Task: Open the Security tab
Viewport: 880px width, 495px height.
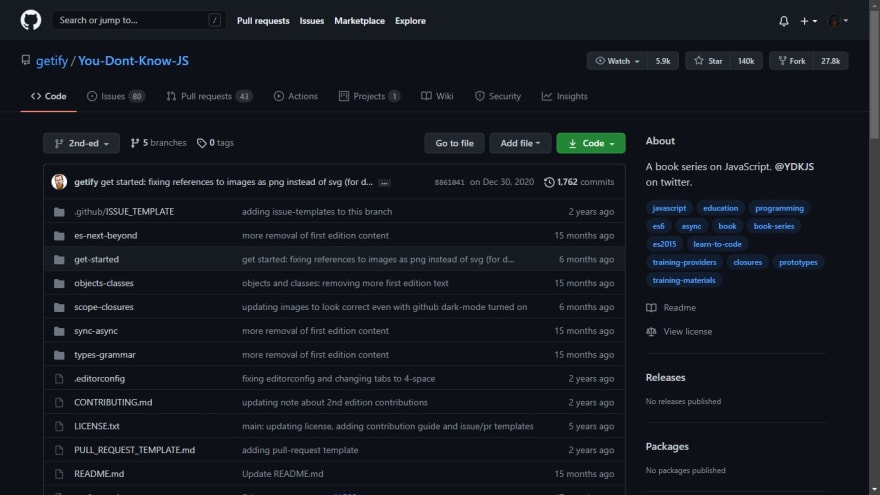Action: (x=498, y=97)
